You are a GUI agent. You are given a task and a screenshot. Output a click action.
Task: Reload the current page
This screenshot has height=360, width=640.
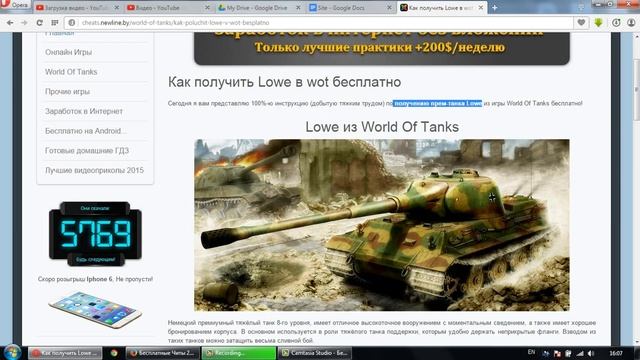tap(40, 23)
